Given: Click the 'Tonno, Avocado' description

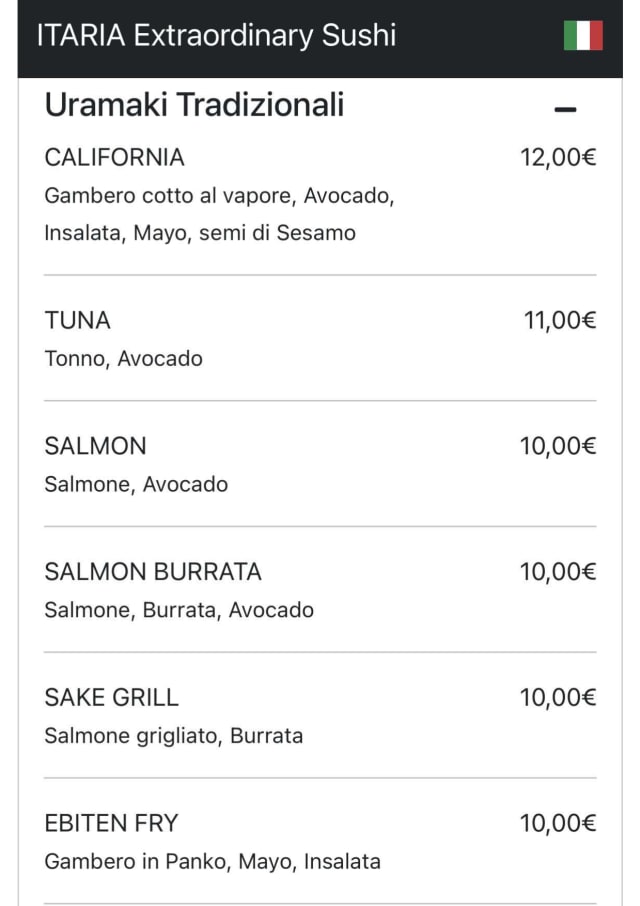Looking at the screenshot, I should (x=124, y=359).
